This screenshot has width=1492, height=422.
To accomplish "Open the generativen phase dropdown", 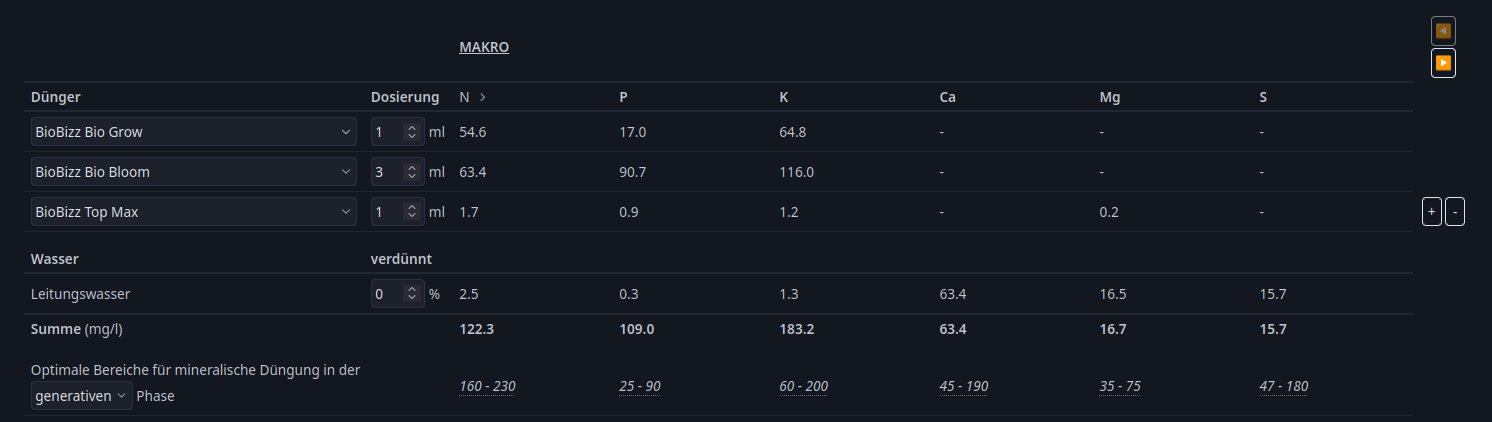I will (x=81, y=396).
